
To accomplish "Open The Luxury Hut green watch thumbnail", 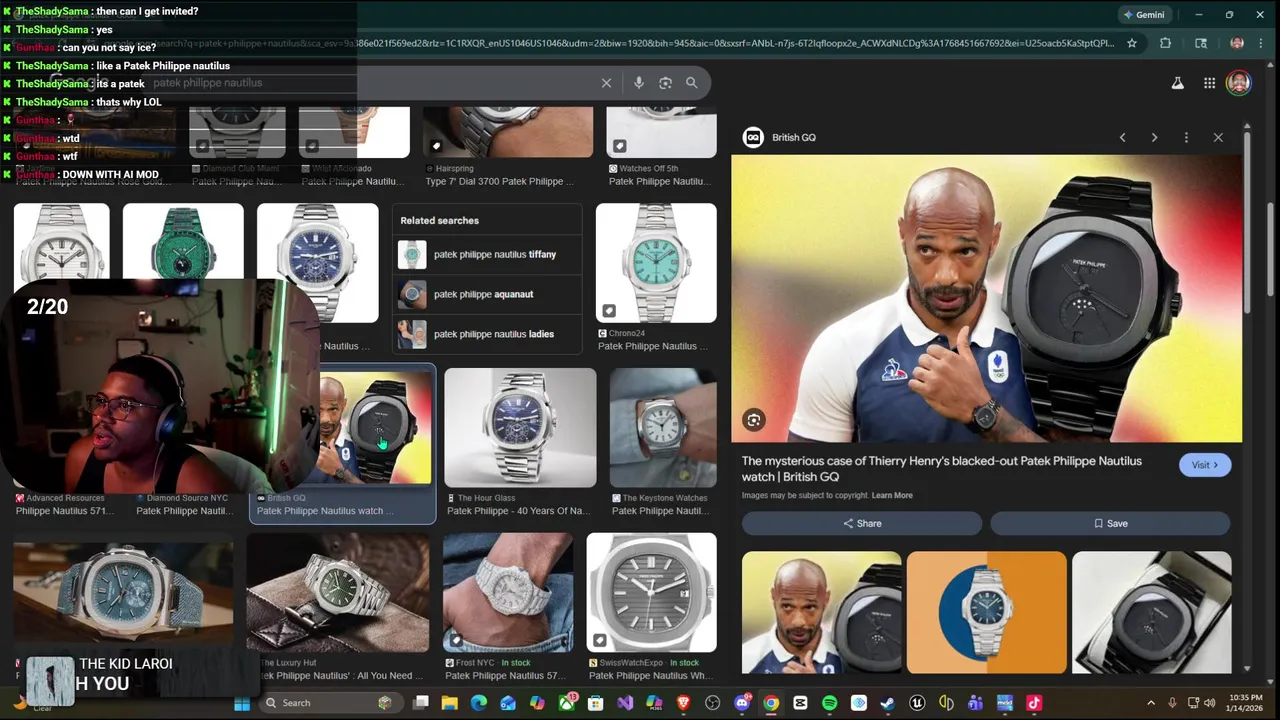I will point(338,592).
